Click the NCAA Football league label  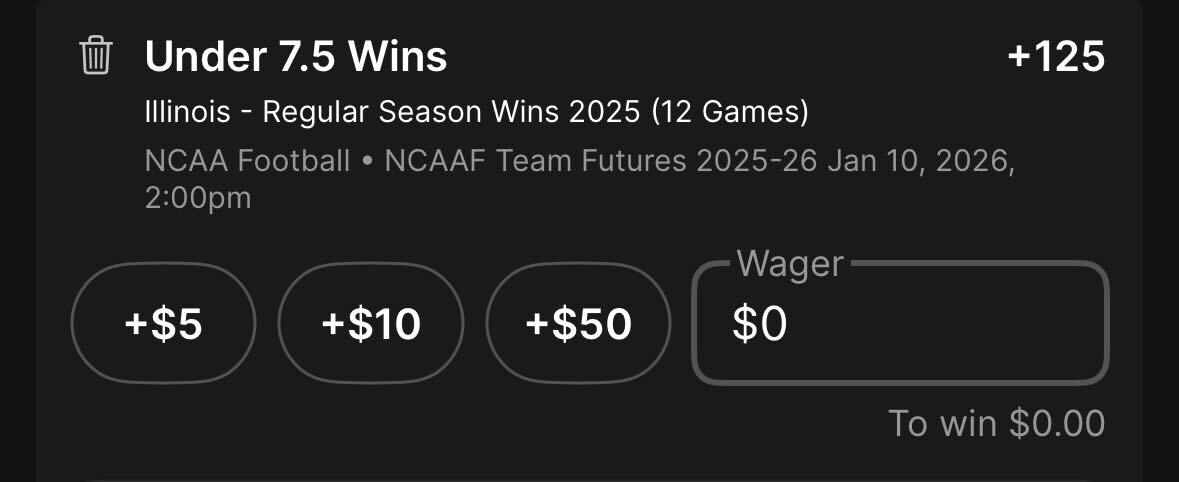tap(247, 162)
